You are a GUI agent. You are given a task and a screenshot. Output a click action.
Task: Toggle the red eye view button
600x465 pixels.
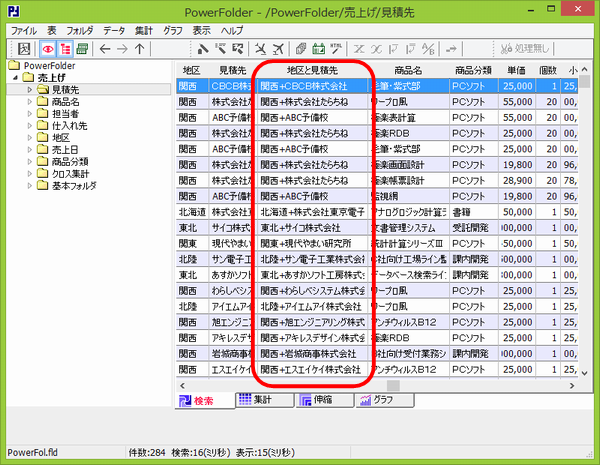[x=48, y=49]
